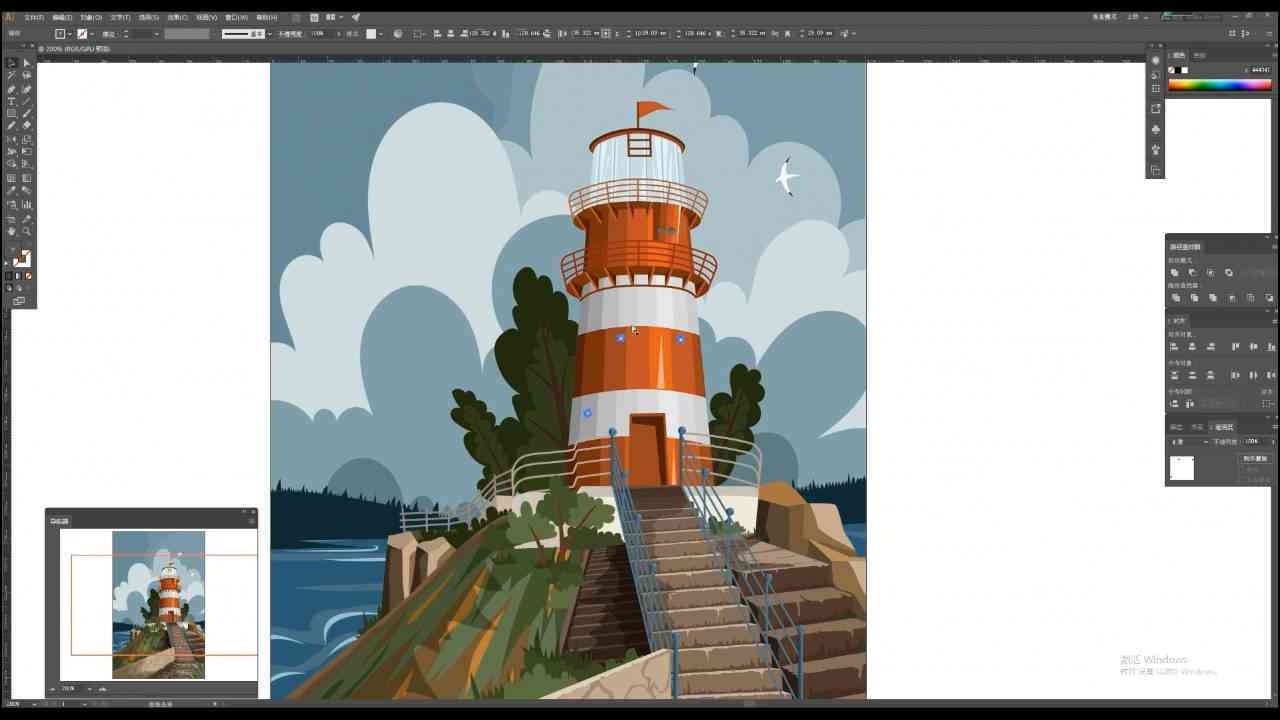Open the Object menu
The height and width of the screenshot is (720, 1280).
[x=90, y=17]
